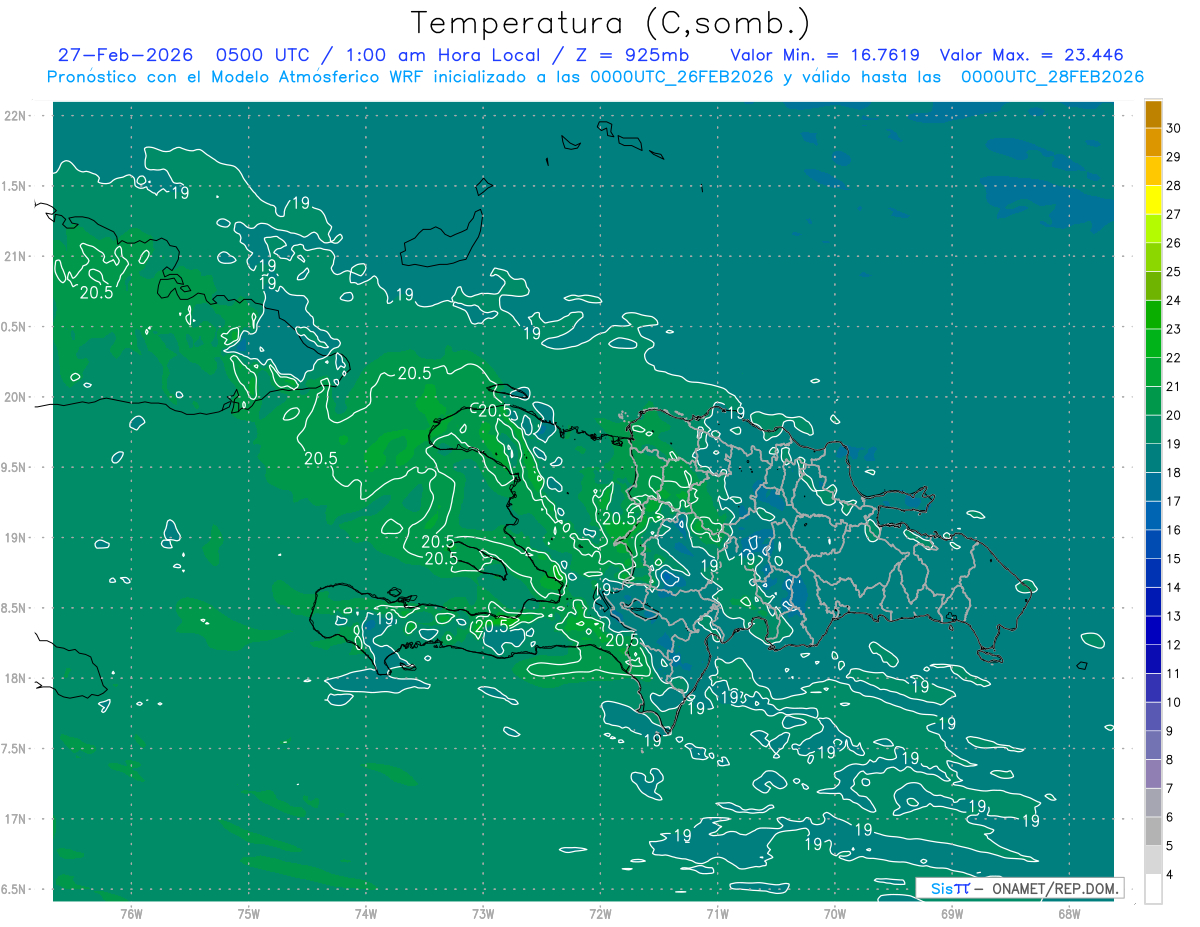
Task: Click the latitude axis label 22N
Action: (16, 116)
